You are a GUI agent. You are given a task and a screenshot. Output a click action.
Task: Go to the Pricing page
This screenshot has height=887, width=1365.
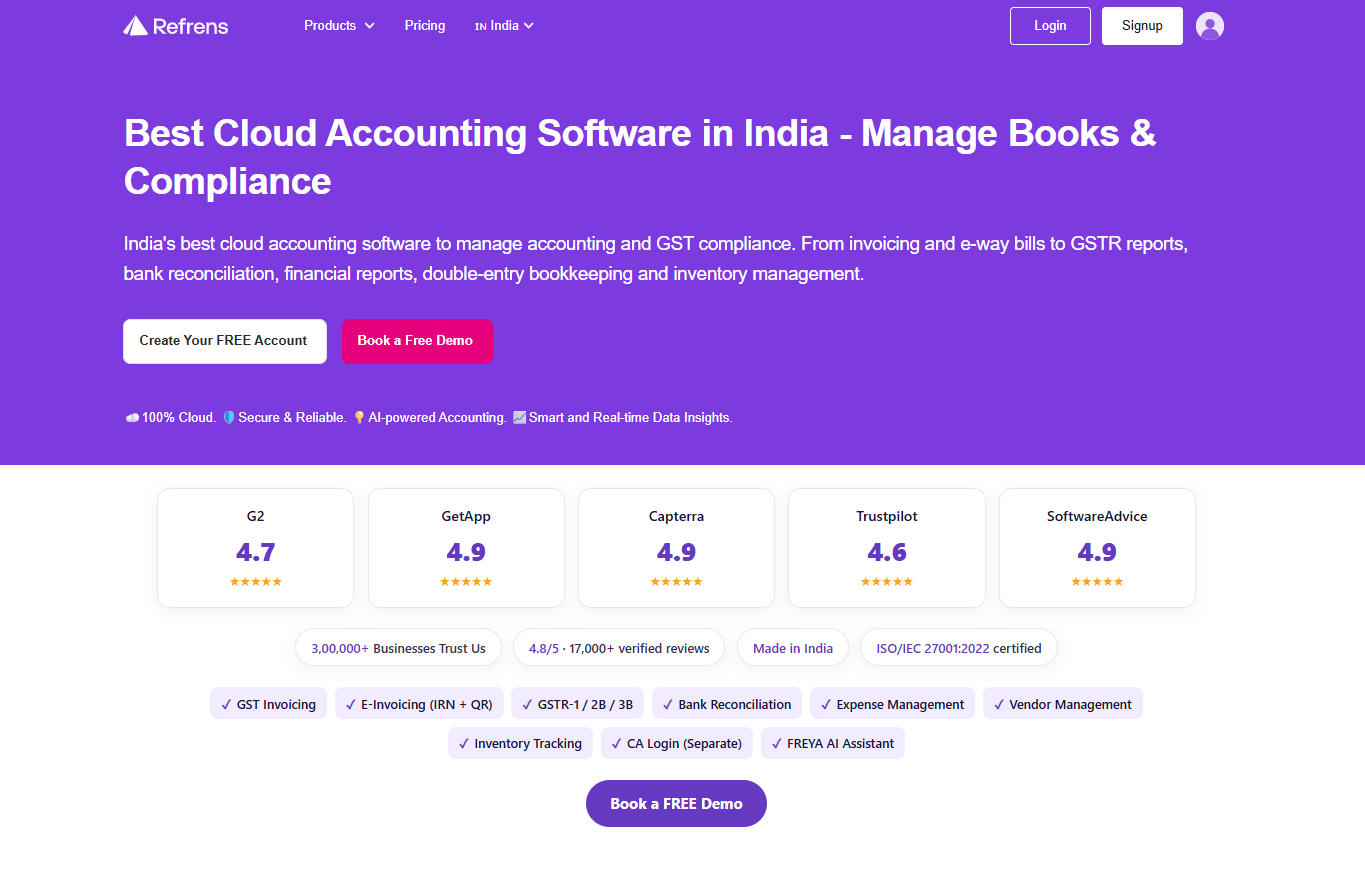click(425, 26)
